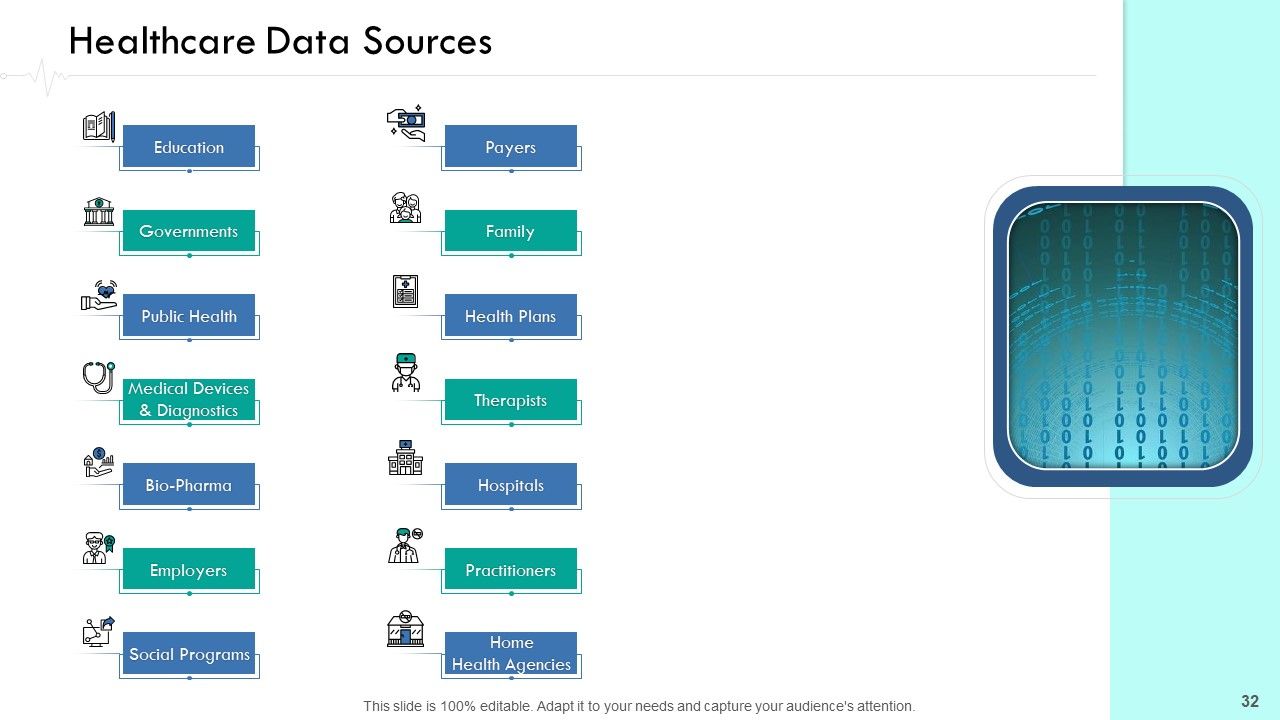The height and width of the screenshot is (720, 1280).
Task: Select the Home Health Agencies house icon
Action: pyautogui.click(x=405, y=628)
